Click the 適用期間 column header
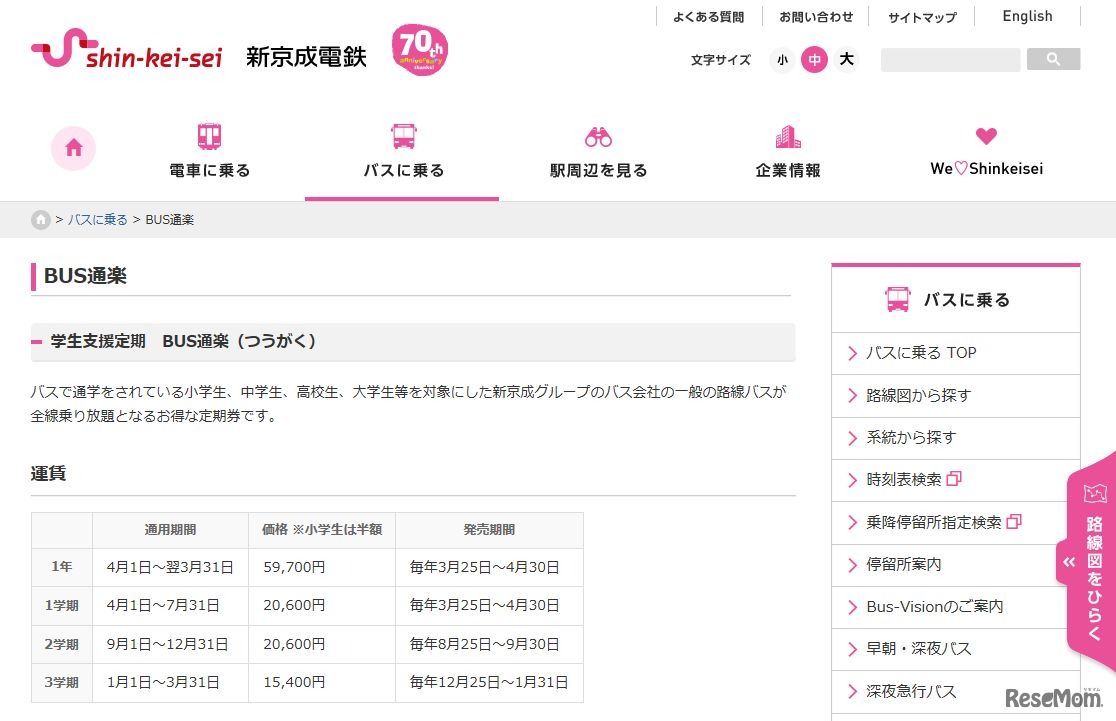Image resolution: width=1116 pixels, height=721 pixels. tap(170, 530)
